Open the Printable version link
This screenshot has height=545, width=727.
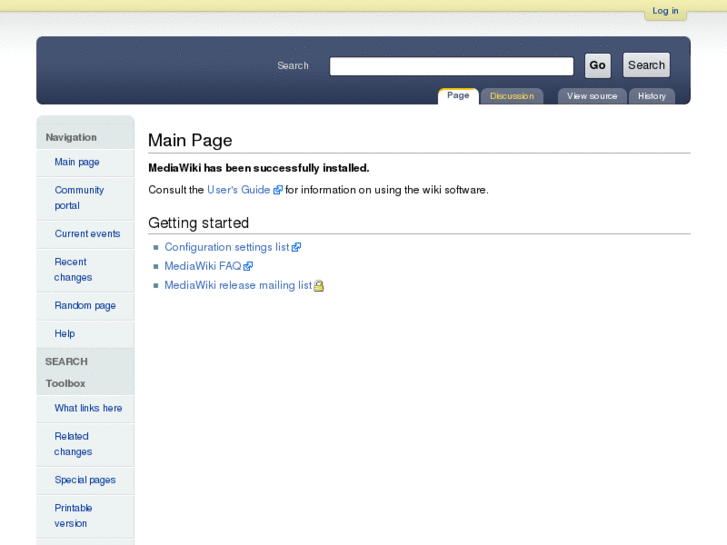click(73, 515)
